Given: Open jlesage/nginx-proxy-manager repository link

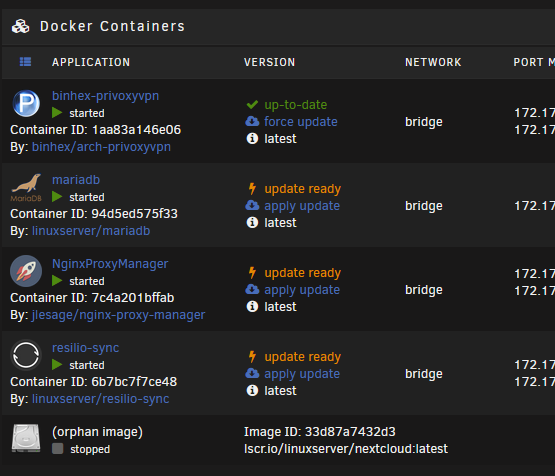Looking at the screenshot, I should 118,315.
